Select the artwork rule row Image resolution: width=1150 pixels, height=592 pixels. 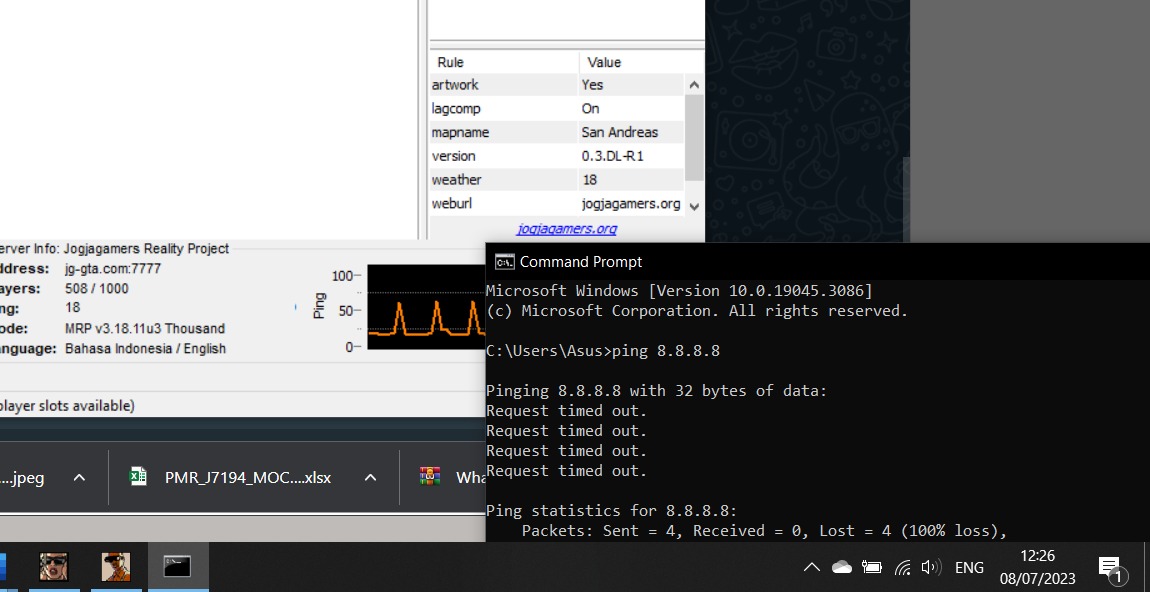(x=557, y=85)
